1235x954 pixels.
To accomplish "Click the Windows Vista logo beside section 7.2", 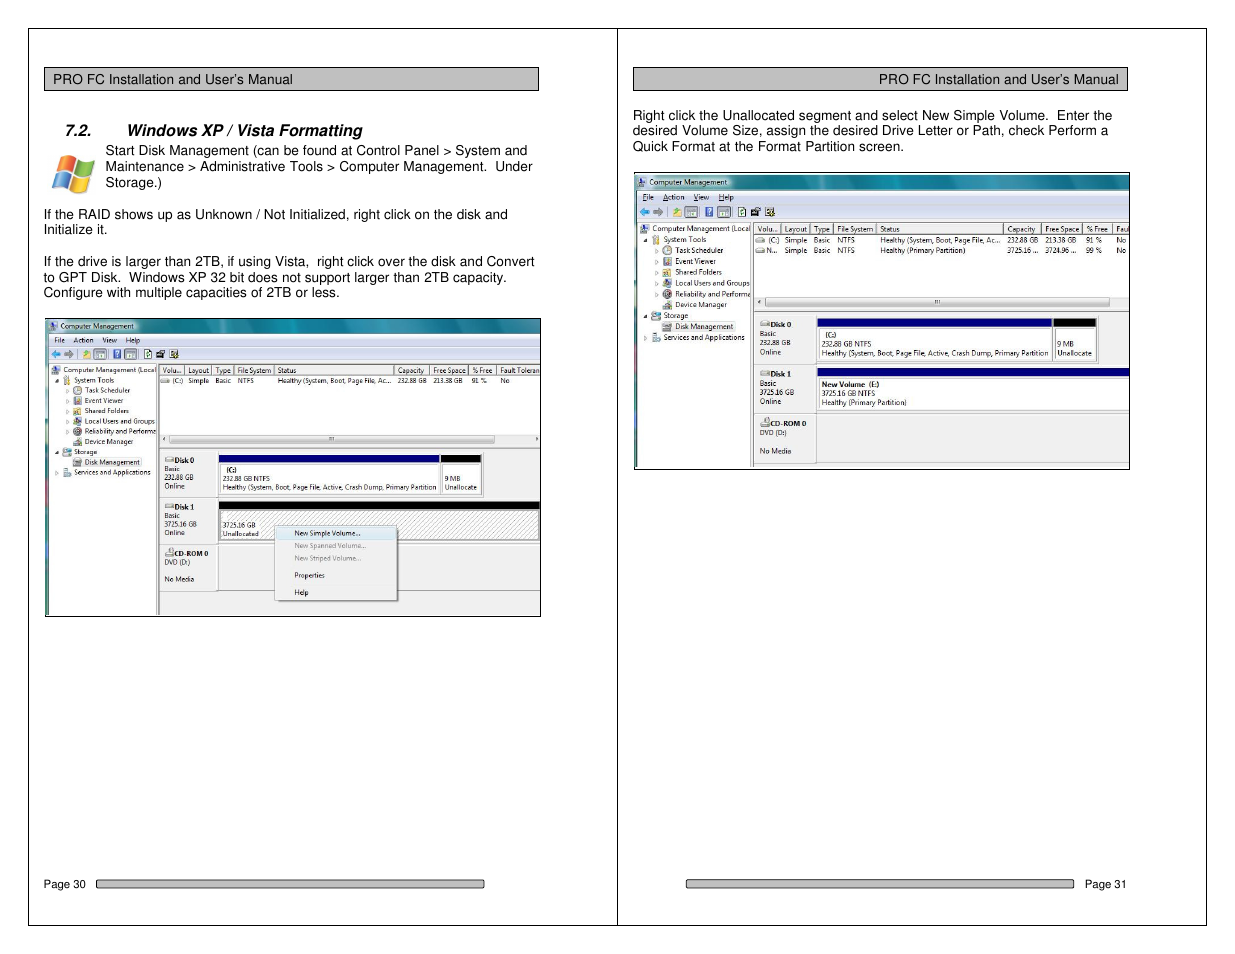I will [x=74, y=173].
